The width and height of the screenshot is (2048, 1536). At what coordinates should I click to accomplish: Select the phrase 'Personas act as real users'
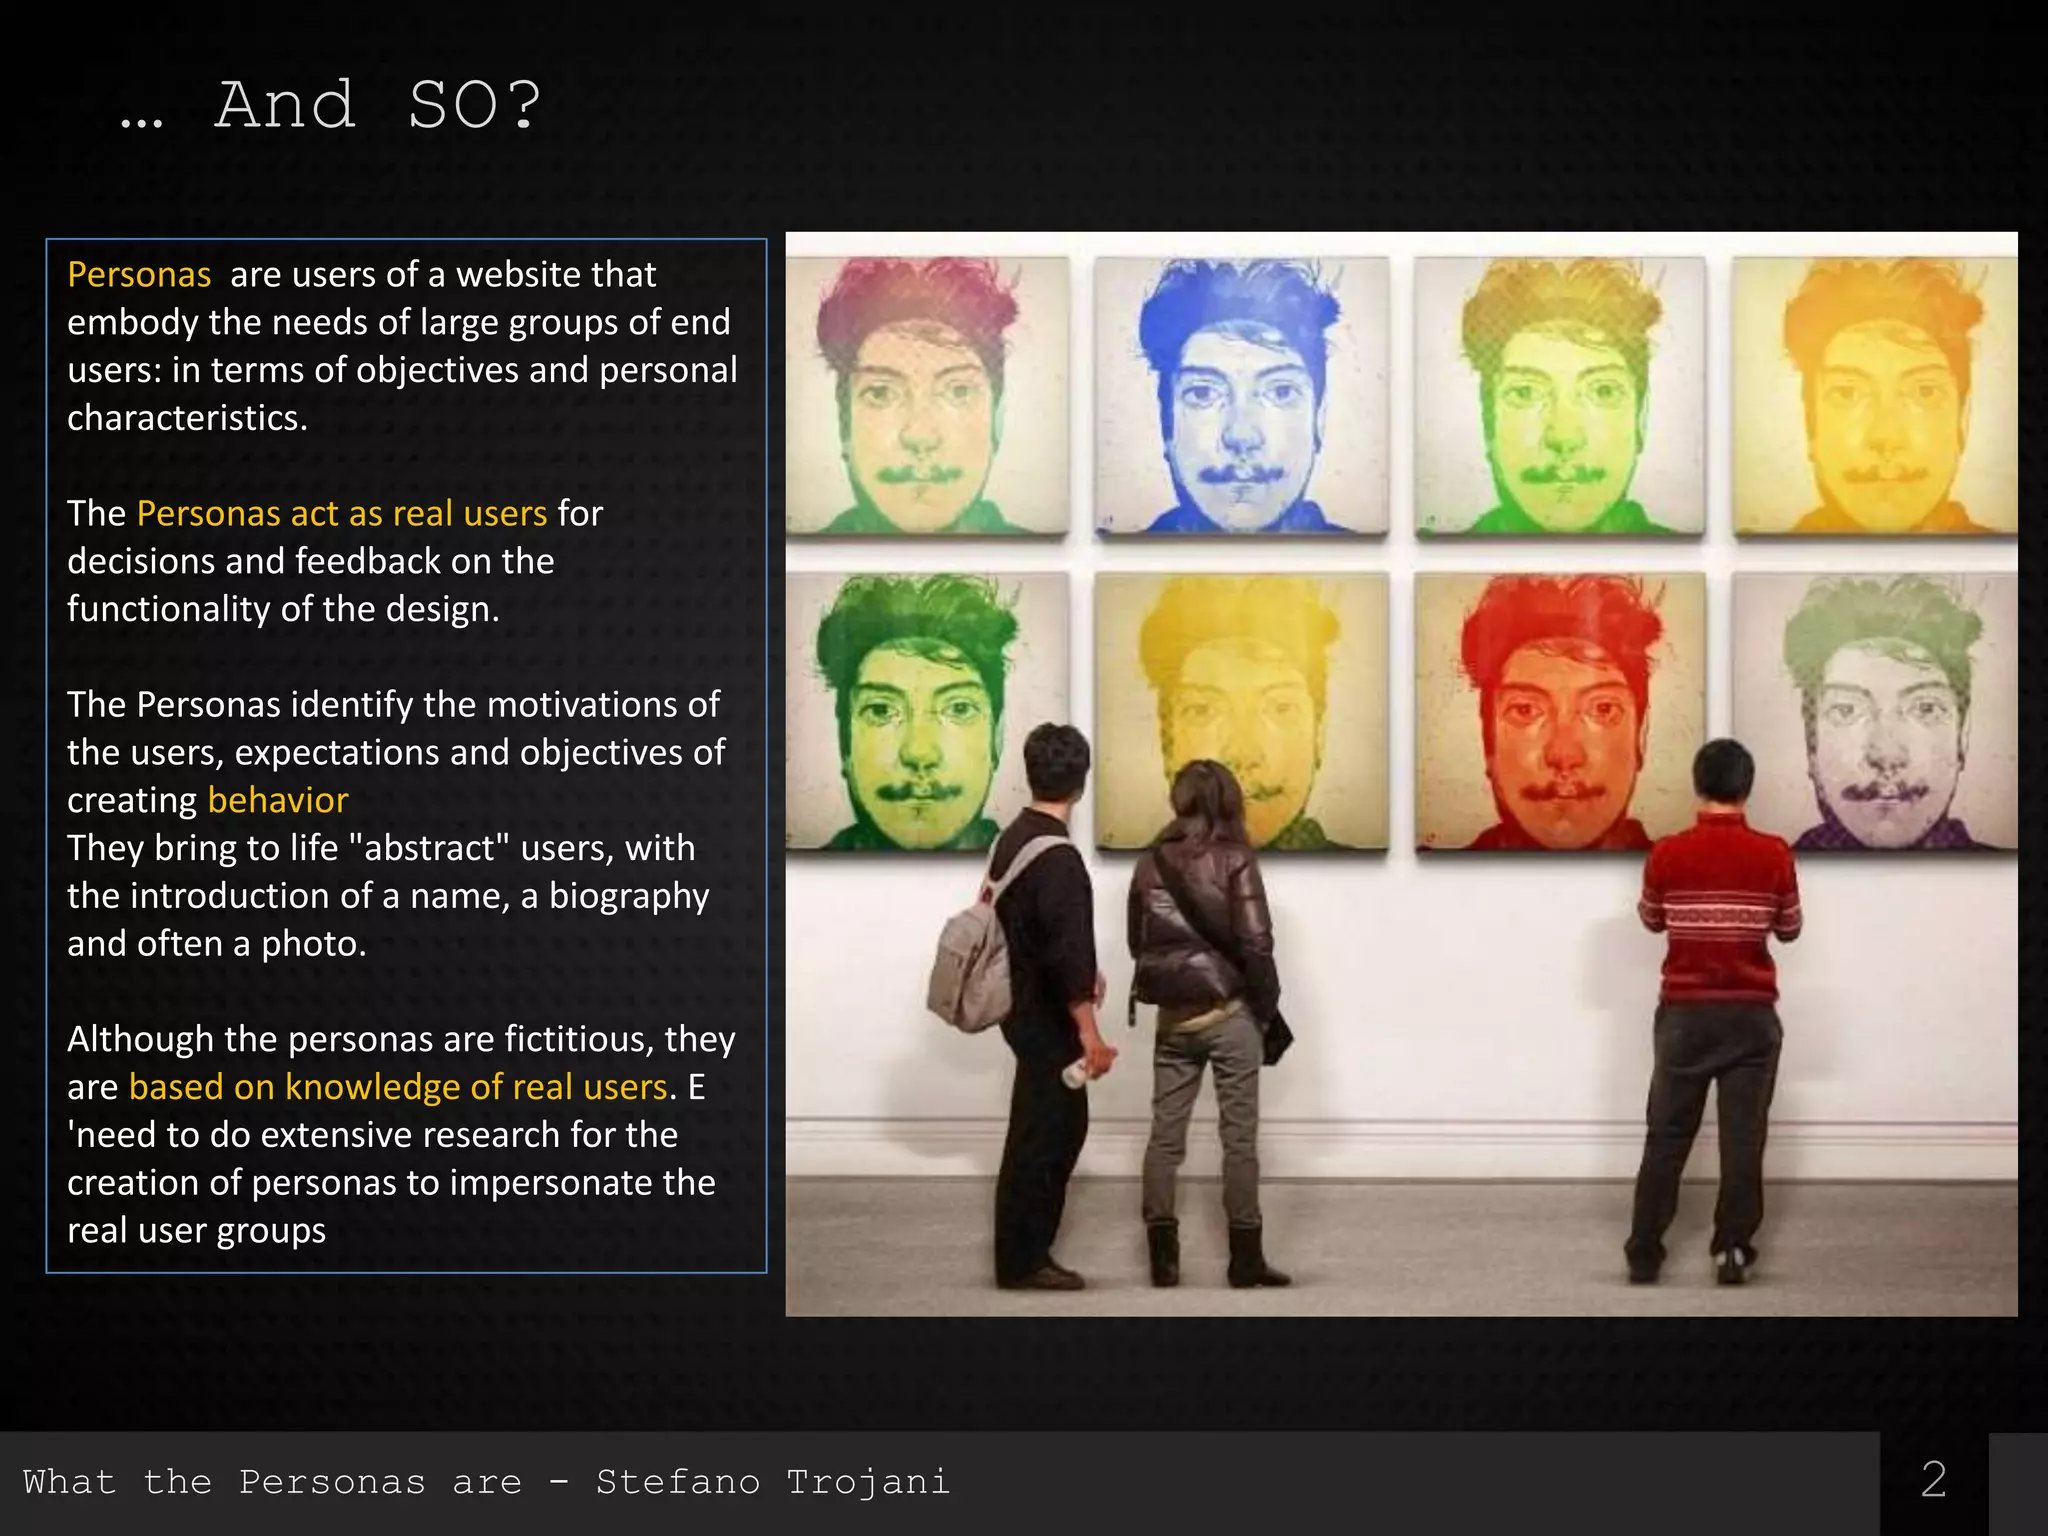(342, 513)
